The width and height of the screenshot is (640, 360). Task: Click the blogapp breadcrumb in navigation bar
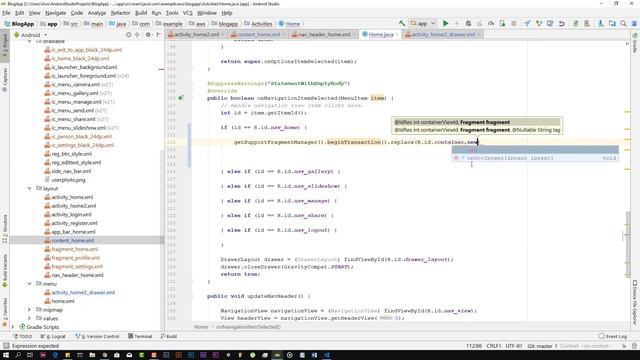pyautogui.click(x=225, y=24)
